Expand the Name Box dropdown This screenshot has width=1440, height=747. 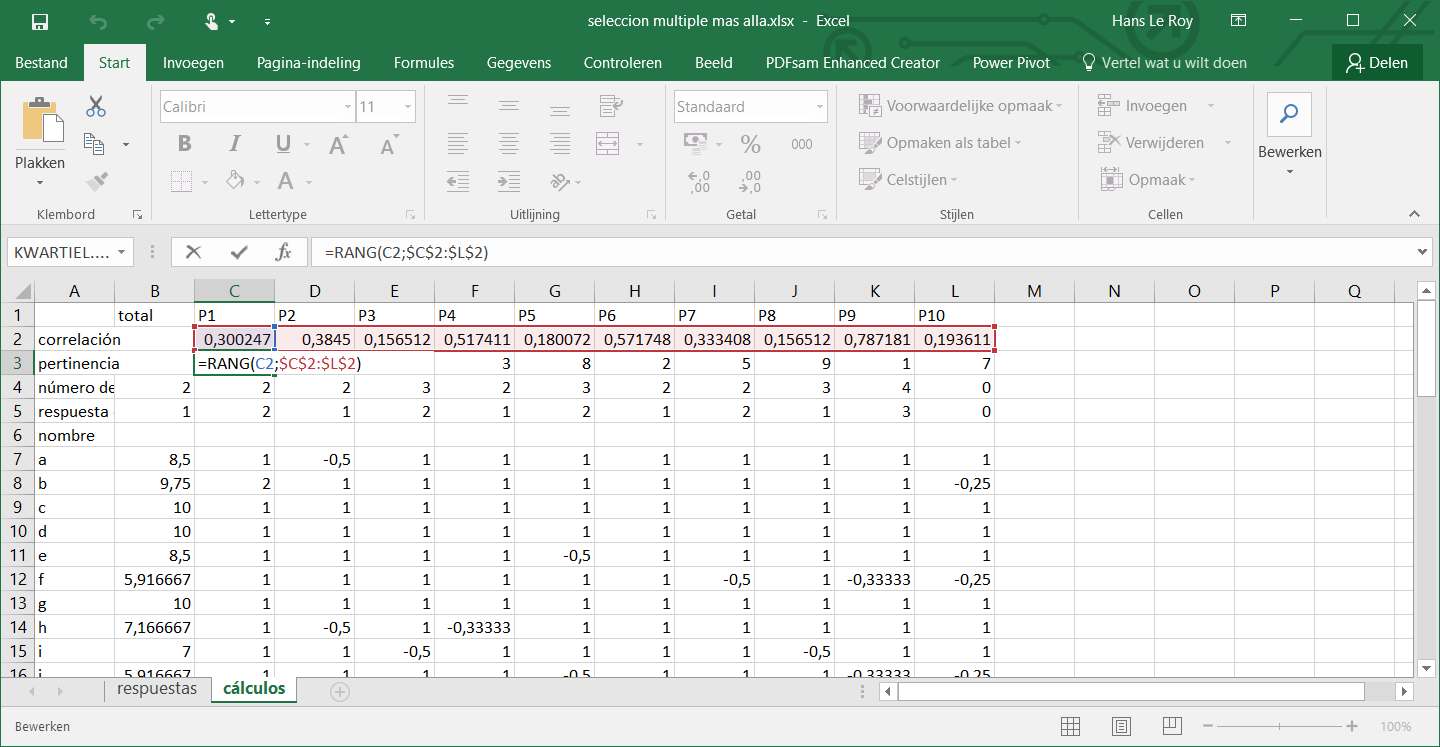coord(122,252)
